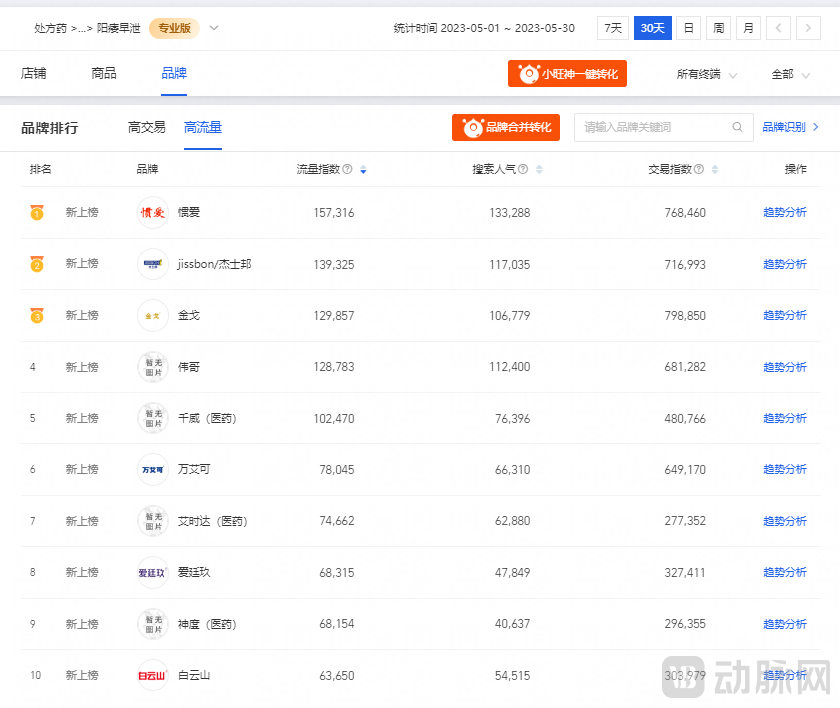Expand the category dropdown chevron beside 专业版

point(214,28)
